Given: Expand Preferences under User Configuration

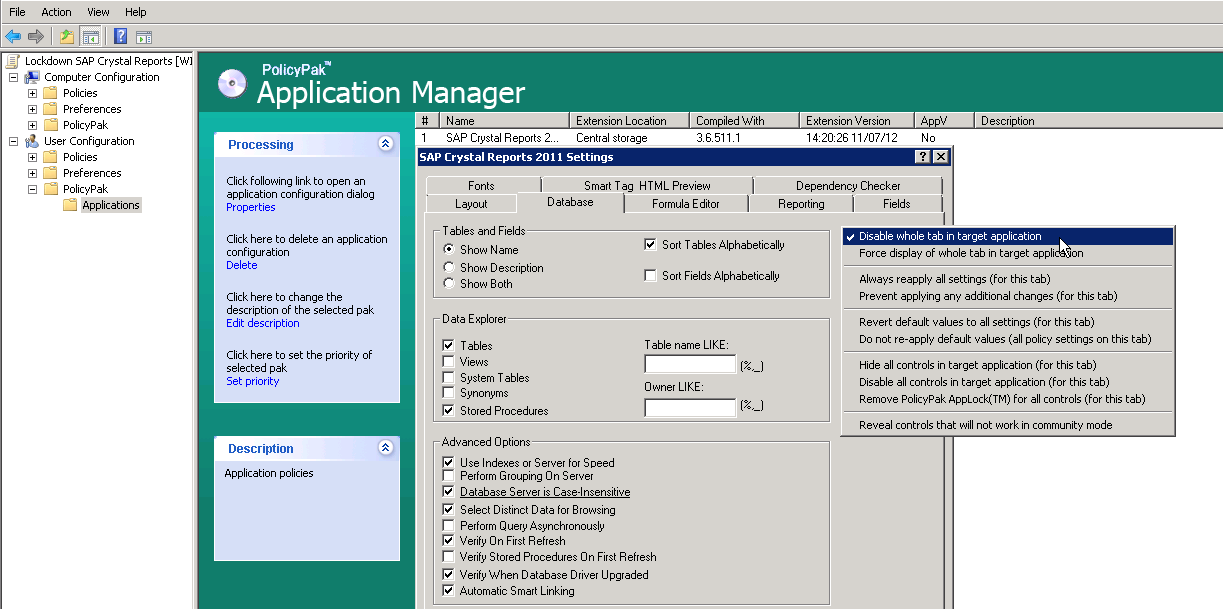Looking at the screenshot, I should pyautogui.click(x=32, y=173).
